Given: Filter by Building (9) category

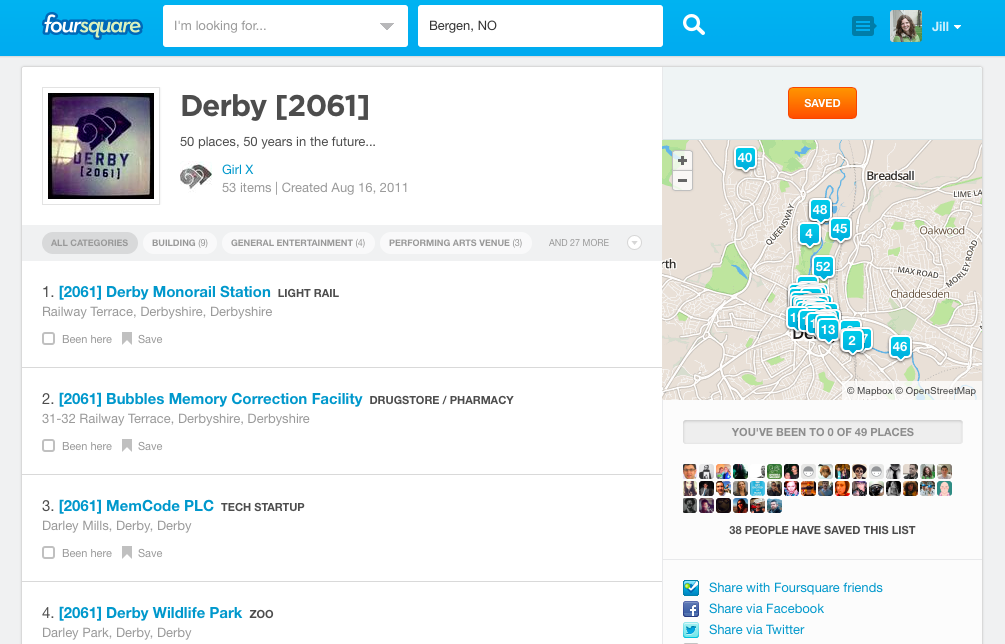Looking at the screenshot, I should (179, 243).
